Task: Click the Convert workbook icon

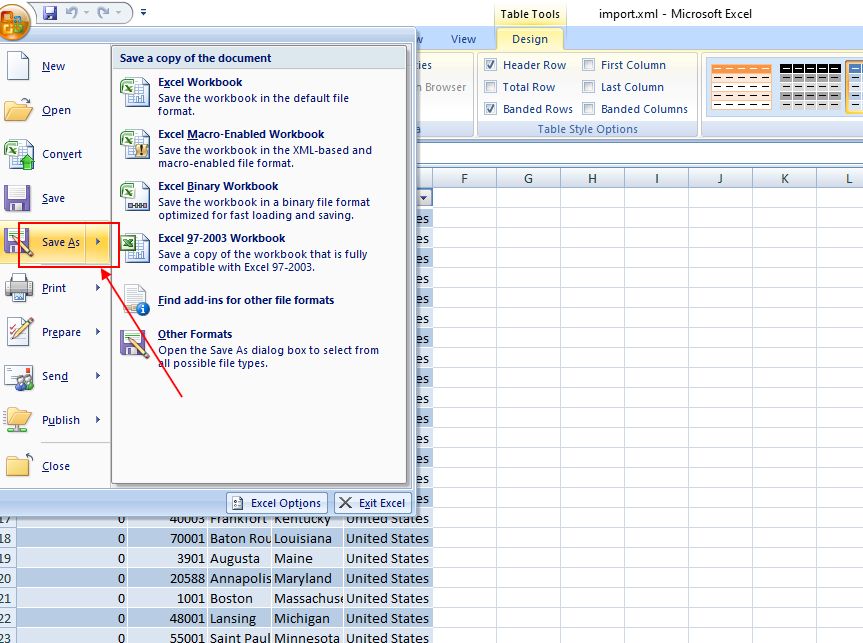Action: (19, 154)
